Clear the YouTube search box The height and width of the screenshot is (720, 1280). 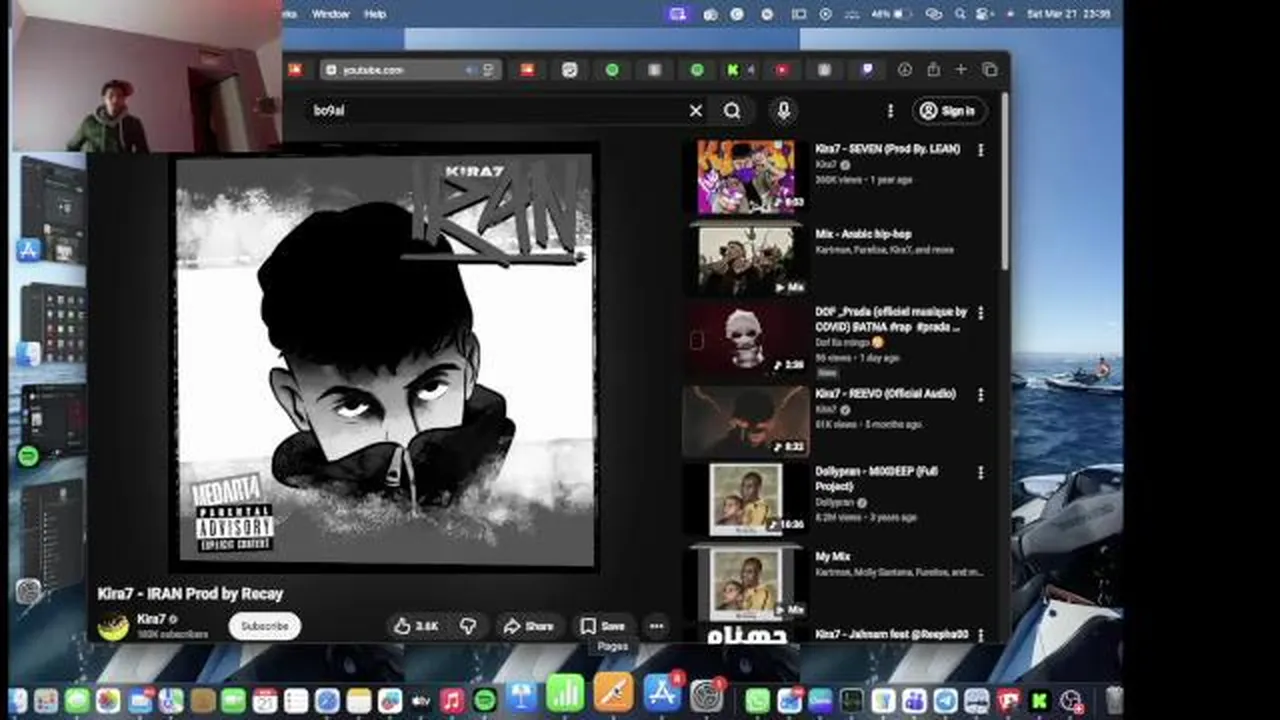(696, 111)
